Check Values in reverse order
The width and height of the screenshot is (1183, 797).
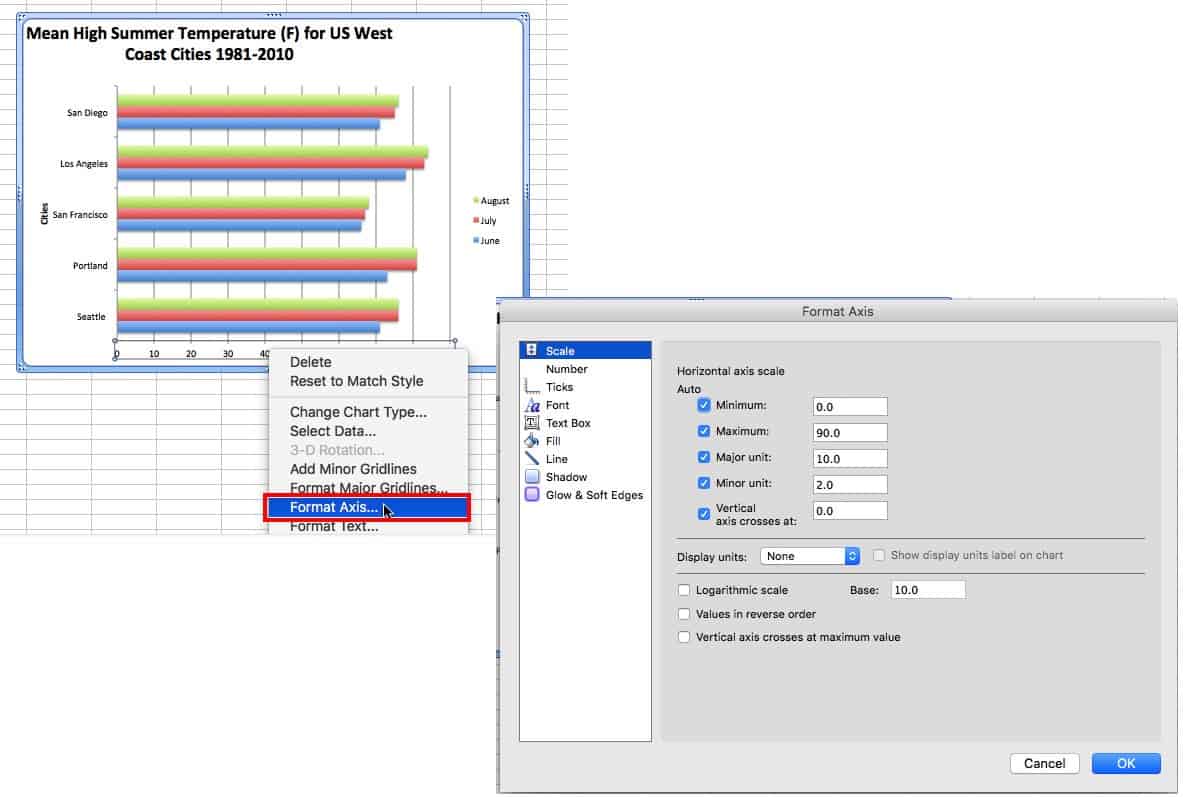tap(684, 614)
